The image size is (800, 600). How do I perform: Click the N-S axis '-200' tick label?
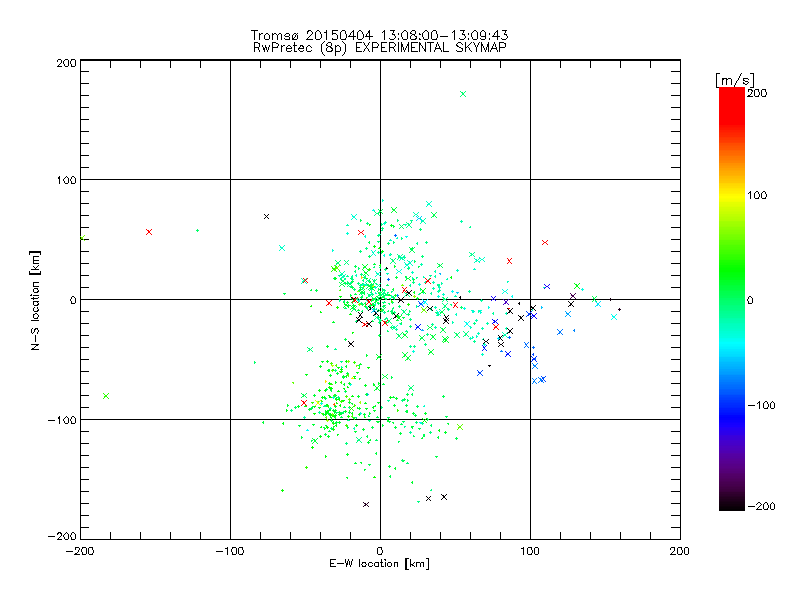(x=62, y=536)
